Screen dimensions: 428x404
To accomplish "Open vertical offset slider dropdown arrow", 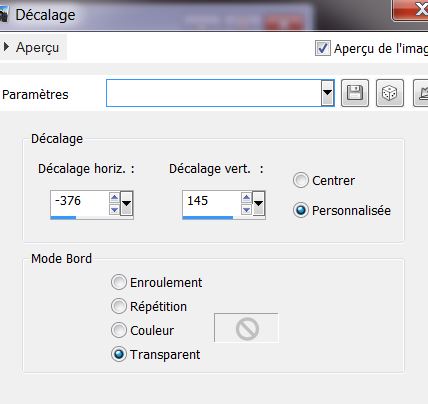I will coord(259,203).
